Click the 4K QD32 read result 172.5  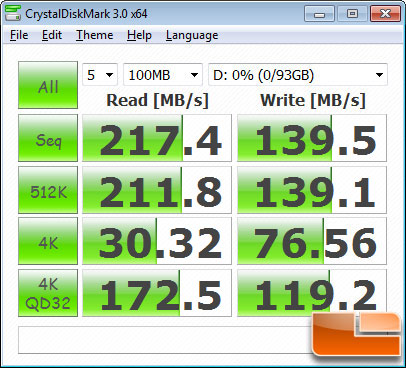click(x=157, y=293)
